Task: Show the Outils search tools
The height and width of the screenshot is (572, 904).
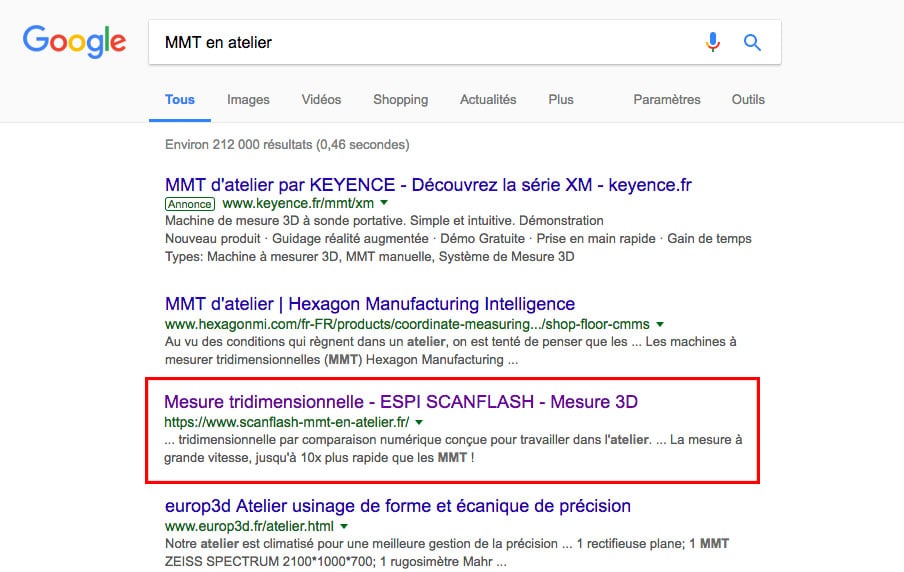Action: tap(748, 100)
